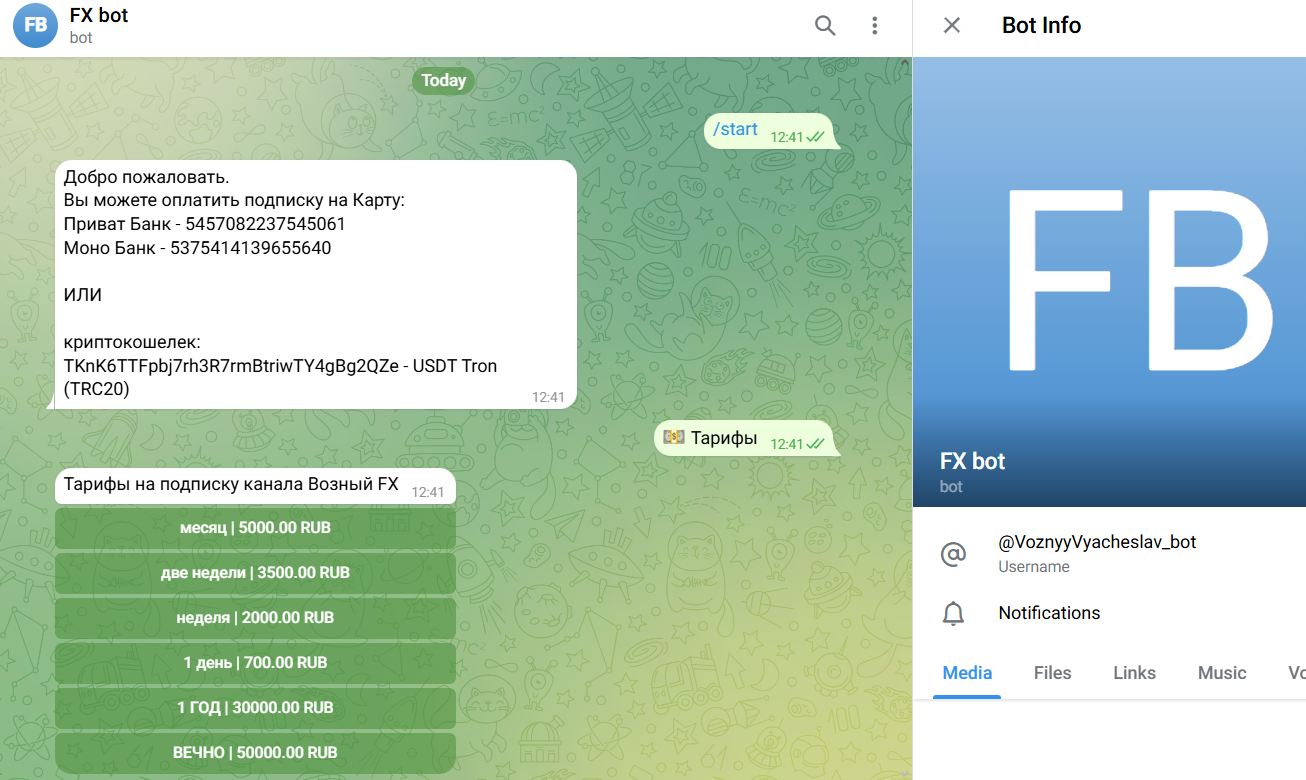The height and width of the screenshot is (780, 1306).
Task: Open the large FB profile photo
Action: pyautogui.click(x=1109, y=282)
